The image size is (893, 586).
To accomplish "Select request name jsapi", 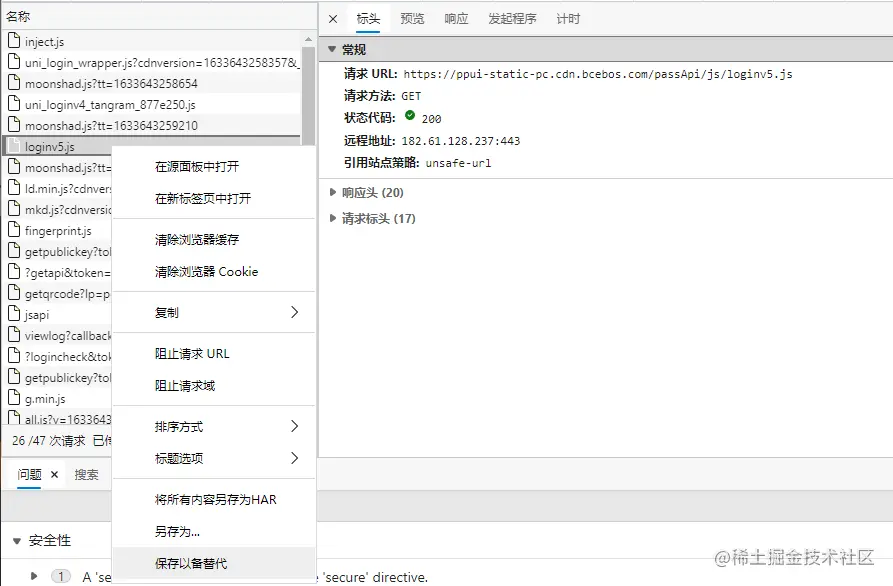I will [x=37, y=315].
